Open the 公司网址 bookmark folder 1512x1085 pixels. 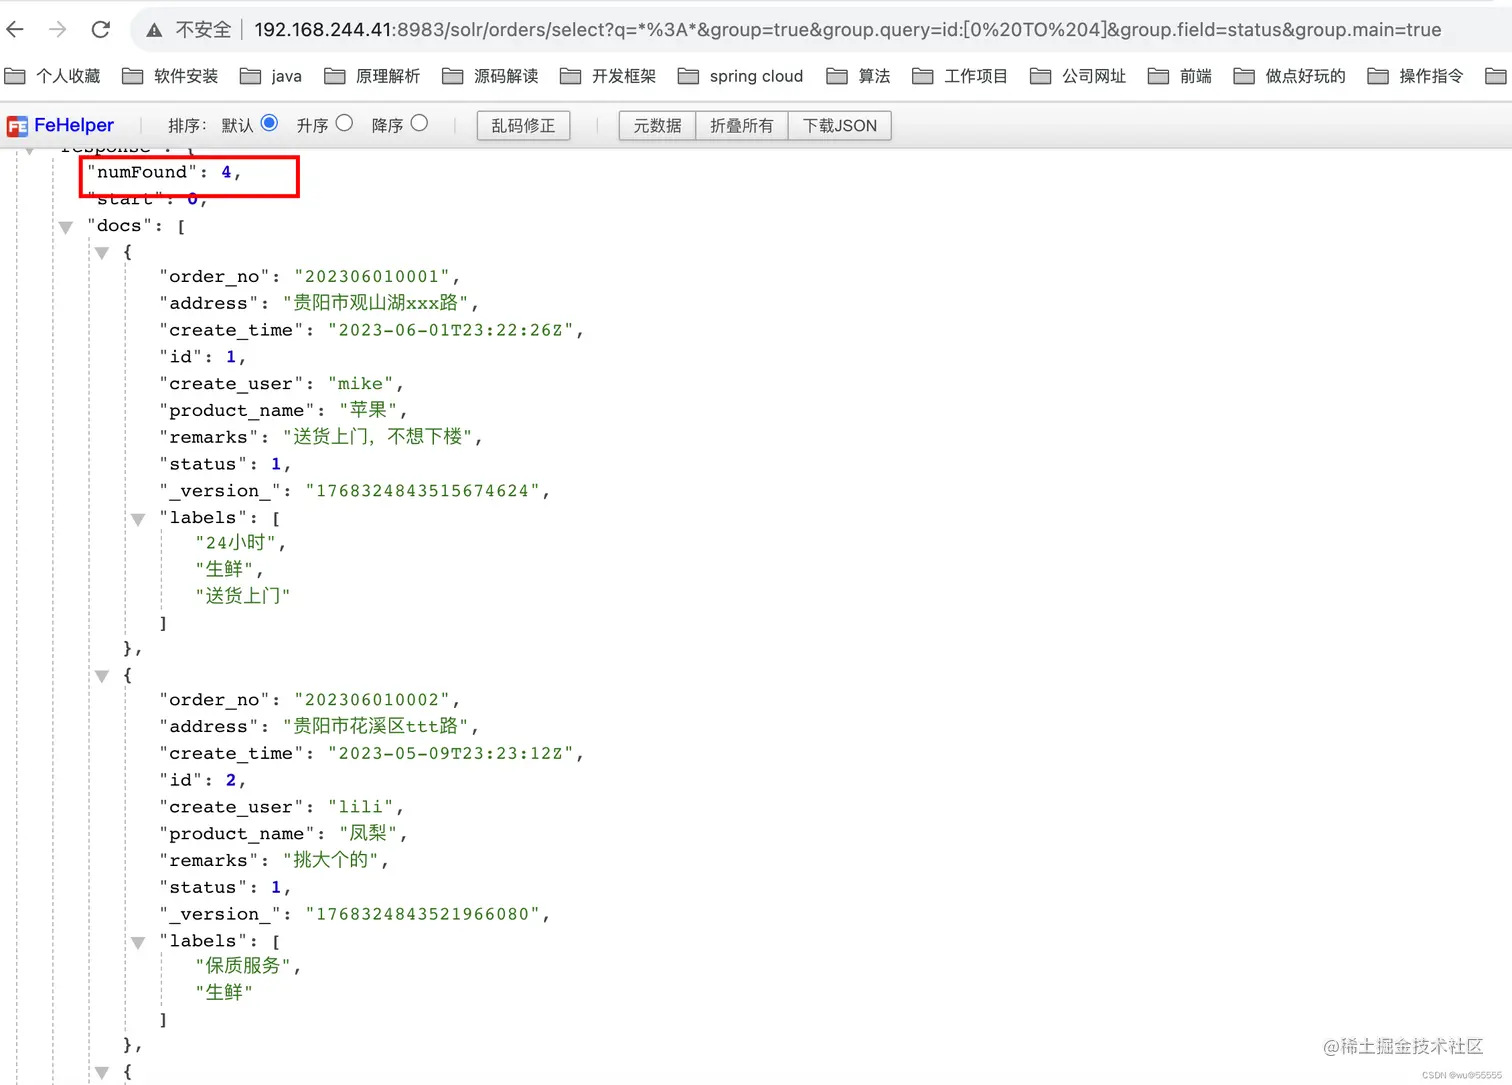click(1078, 76)
